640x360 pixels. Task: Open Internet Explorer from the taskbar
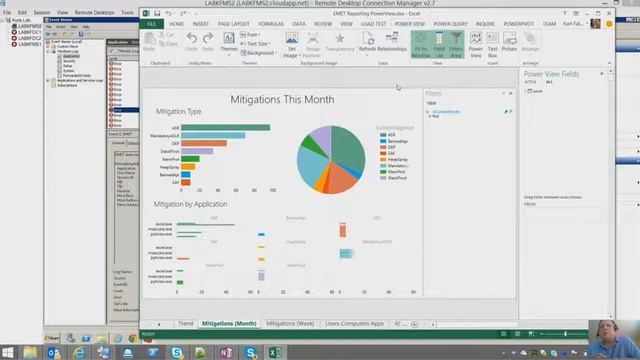click(x=79, y=352)
